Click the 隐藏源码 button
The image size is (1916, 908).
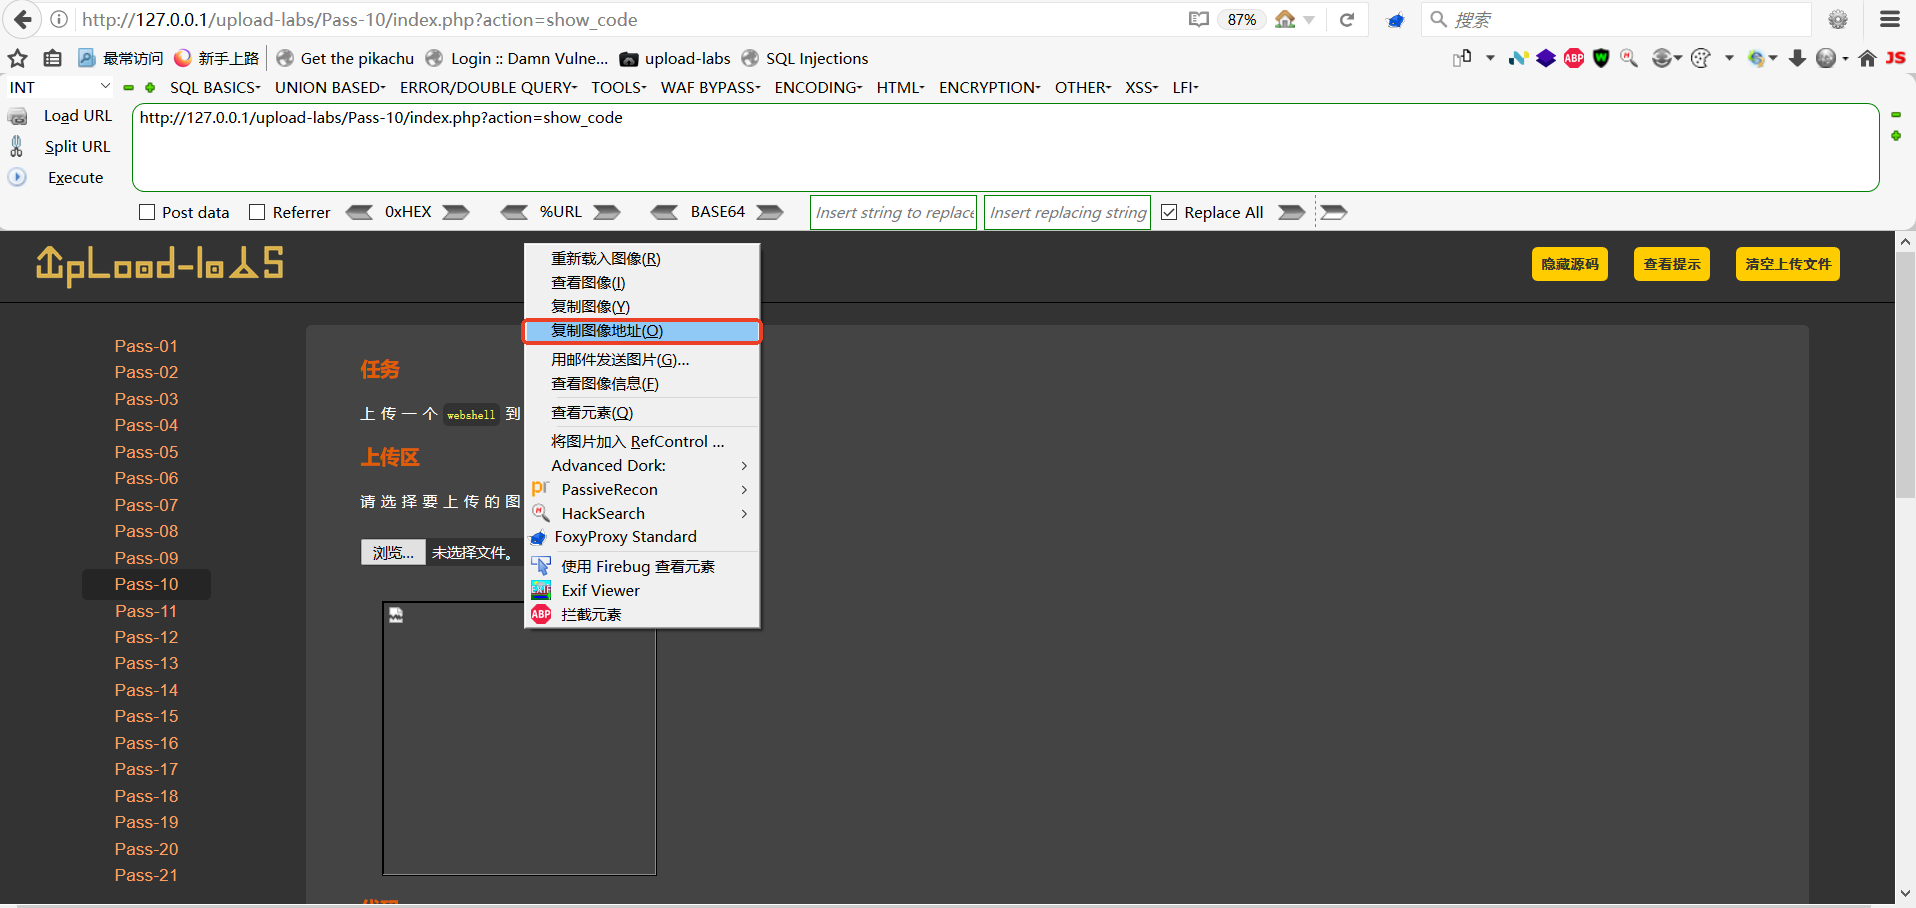[x=1570, y=264]
